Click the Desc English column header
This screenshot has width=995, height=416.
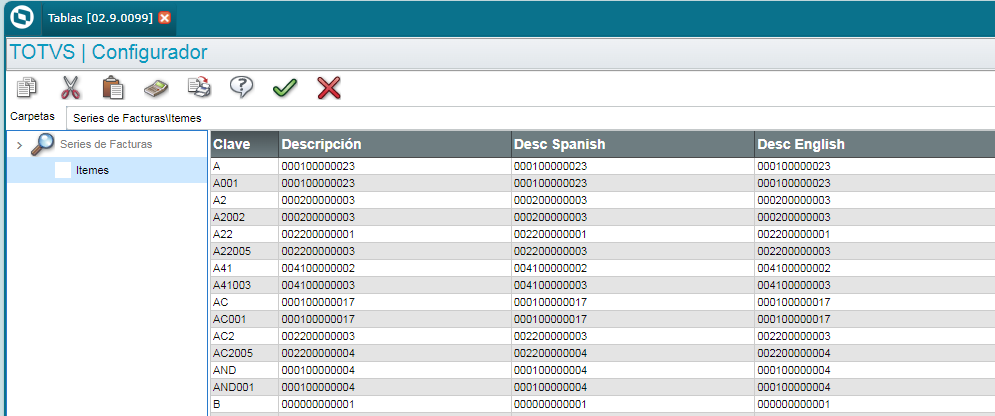click(874, 145)
